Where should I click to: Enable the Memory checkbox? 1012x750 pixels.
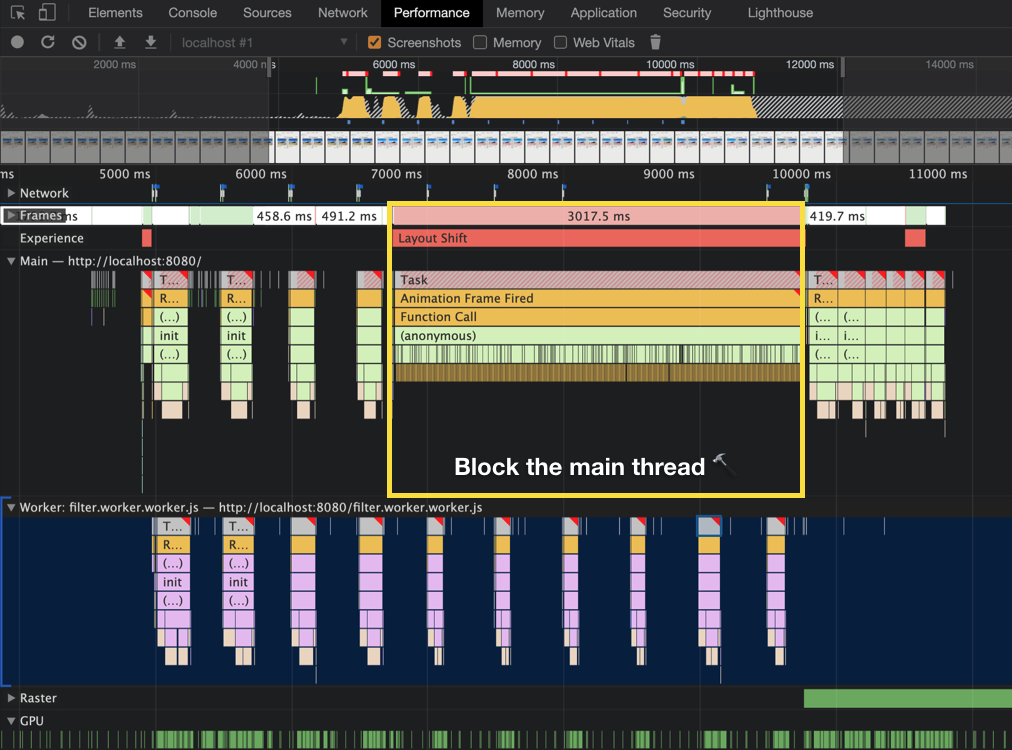(x=480, y=43)
